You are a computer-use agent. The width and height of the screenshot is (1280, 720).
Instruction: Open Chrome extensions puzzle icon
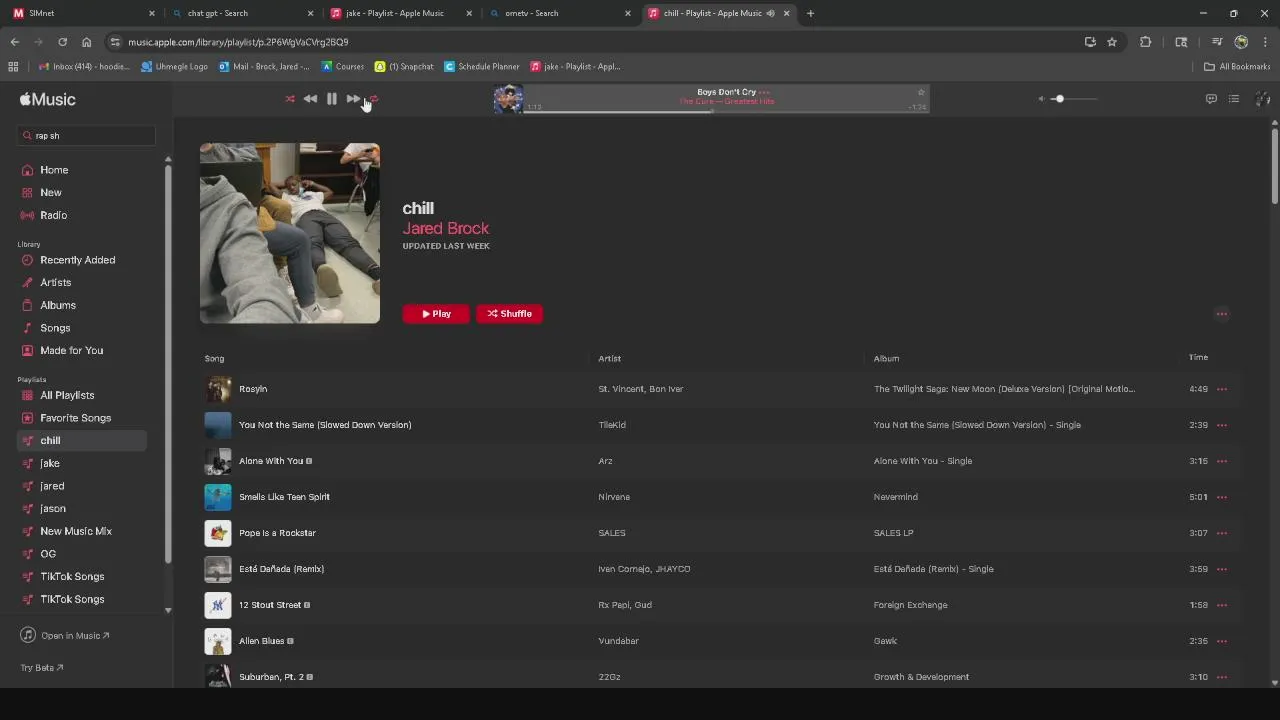pyautogui.click(x=1146, y=42)
